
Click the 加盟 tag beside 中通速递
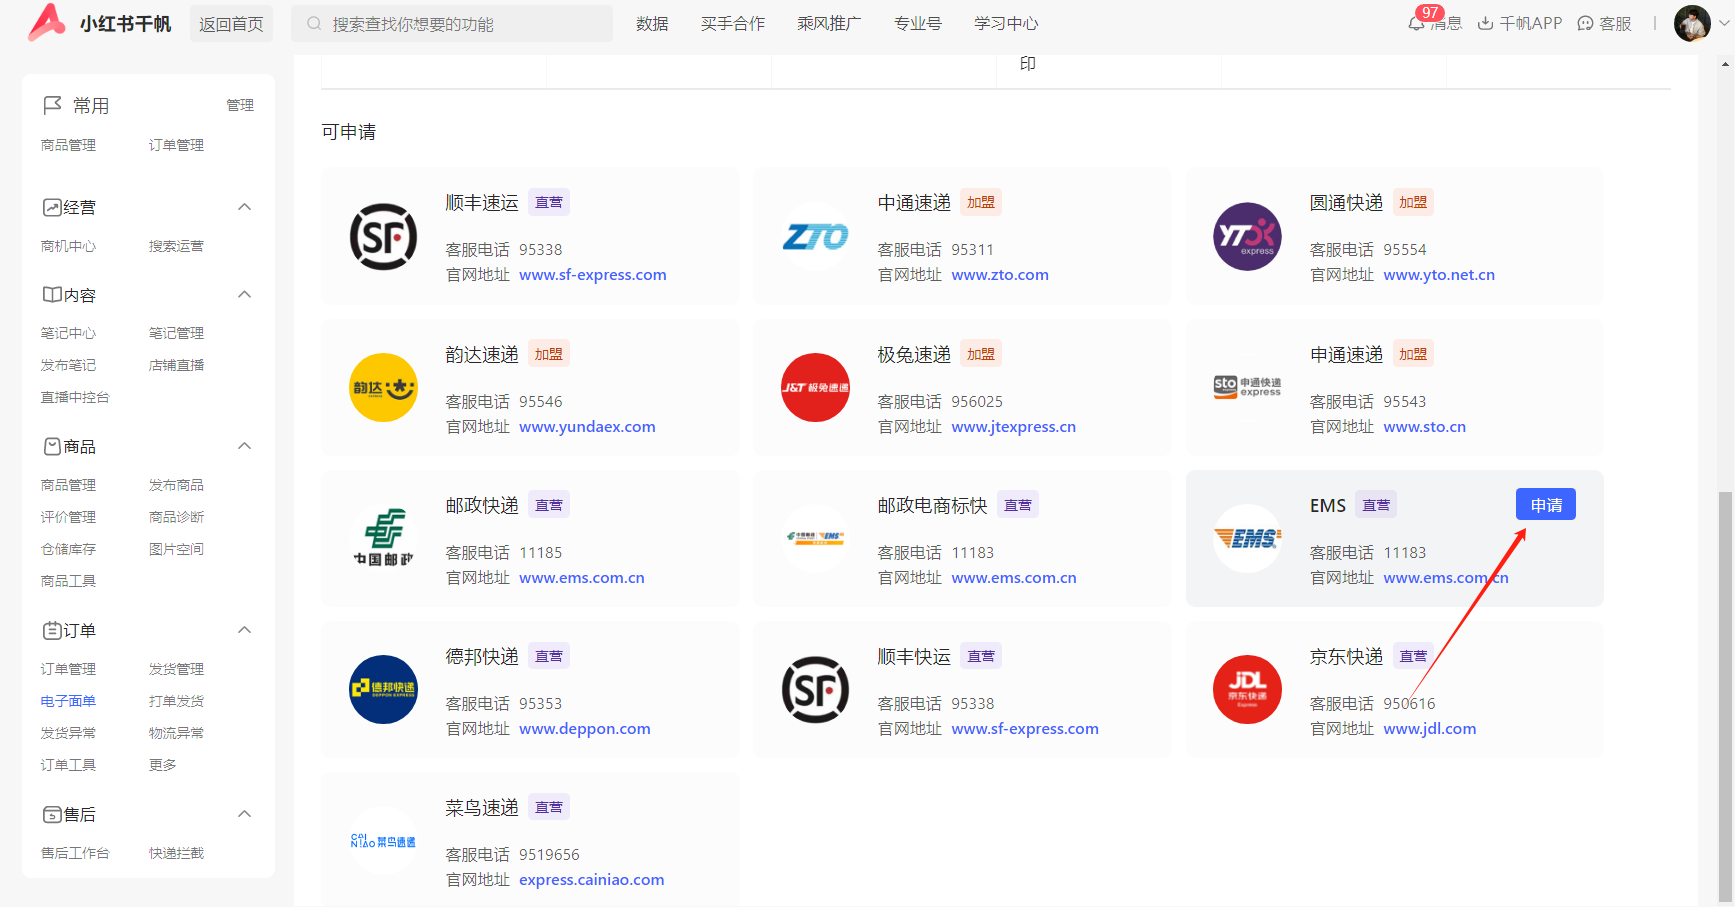pyautogui.click(x=981, y=202)
